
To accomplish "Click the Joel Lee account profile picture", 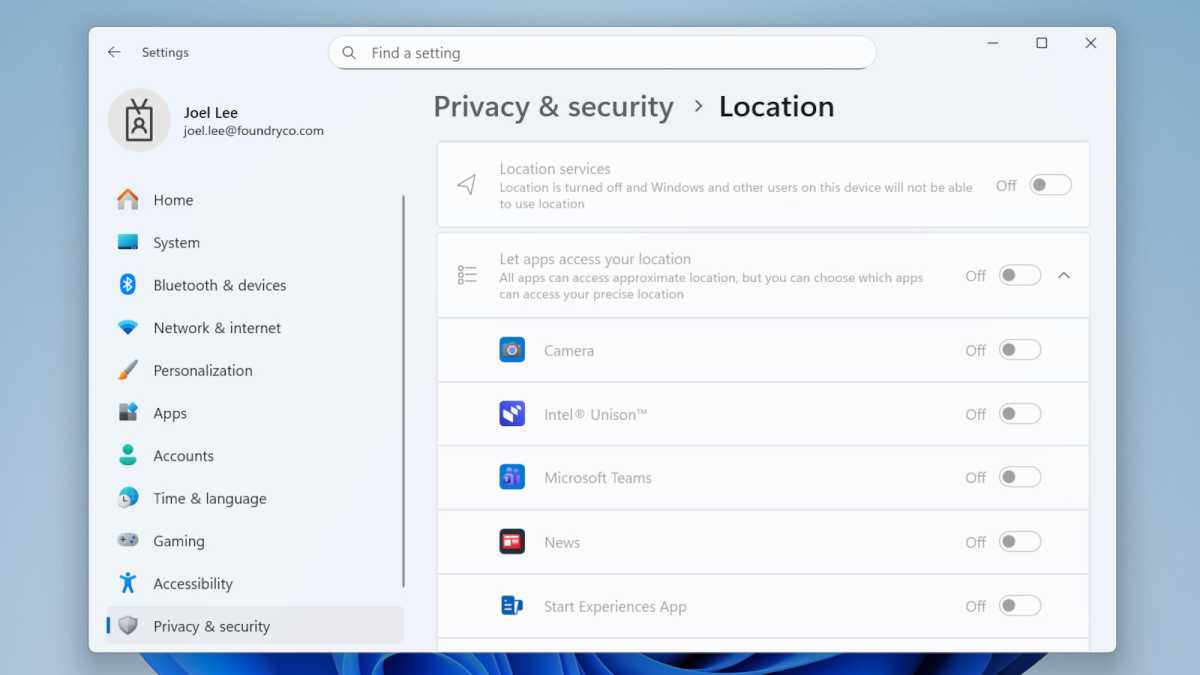I will 139,120.
